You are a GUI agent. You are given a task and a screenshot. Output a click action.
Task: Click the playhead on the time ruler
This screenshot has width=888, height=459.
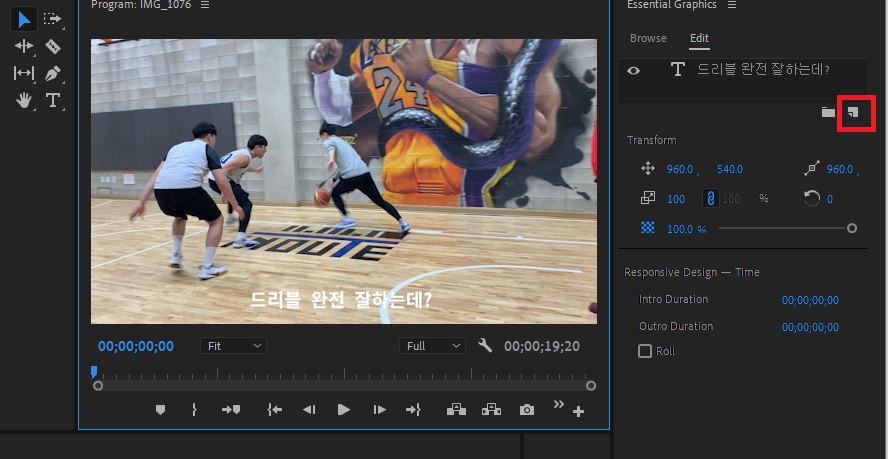pos(94,372)
